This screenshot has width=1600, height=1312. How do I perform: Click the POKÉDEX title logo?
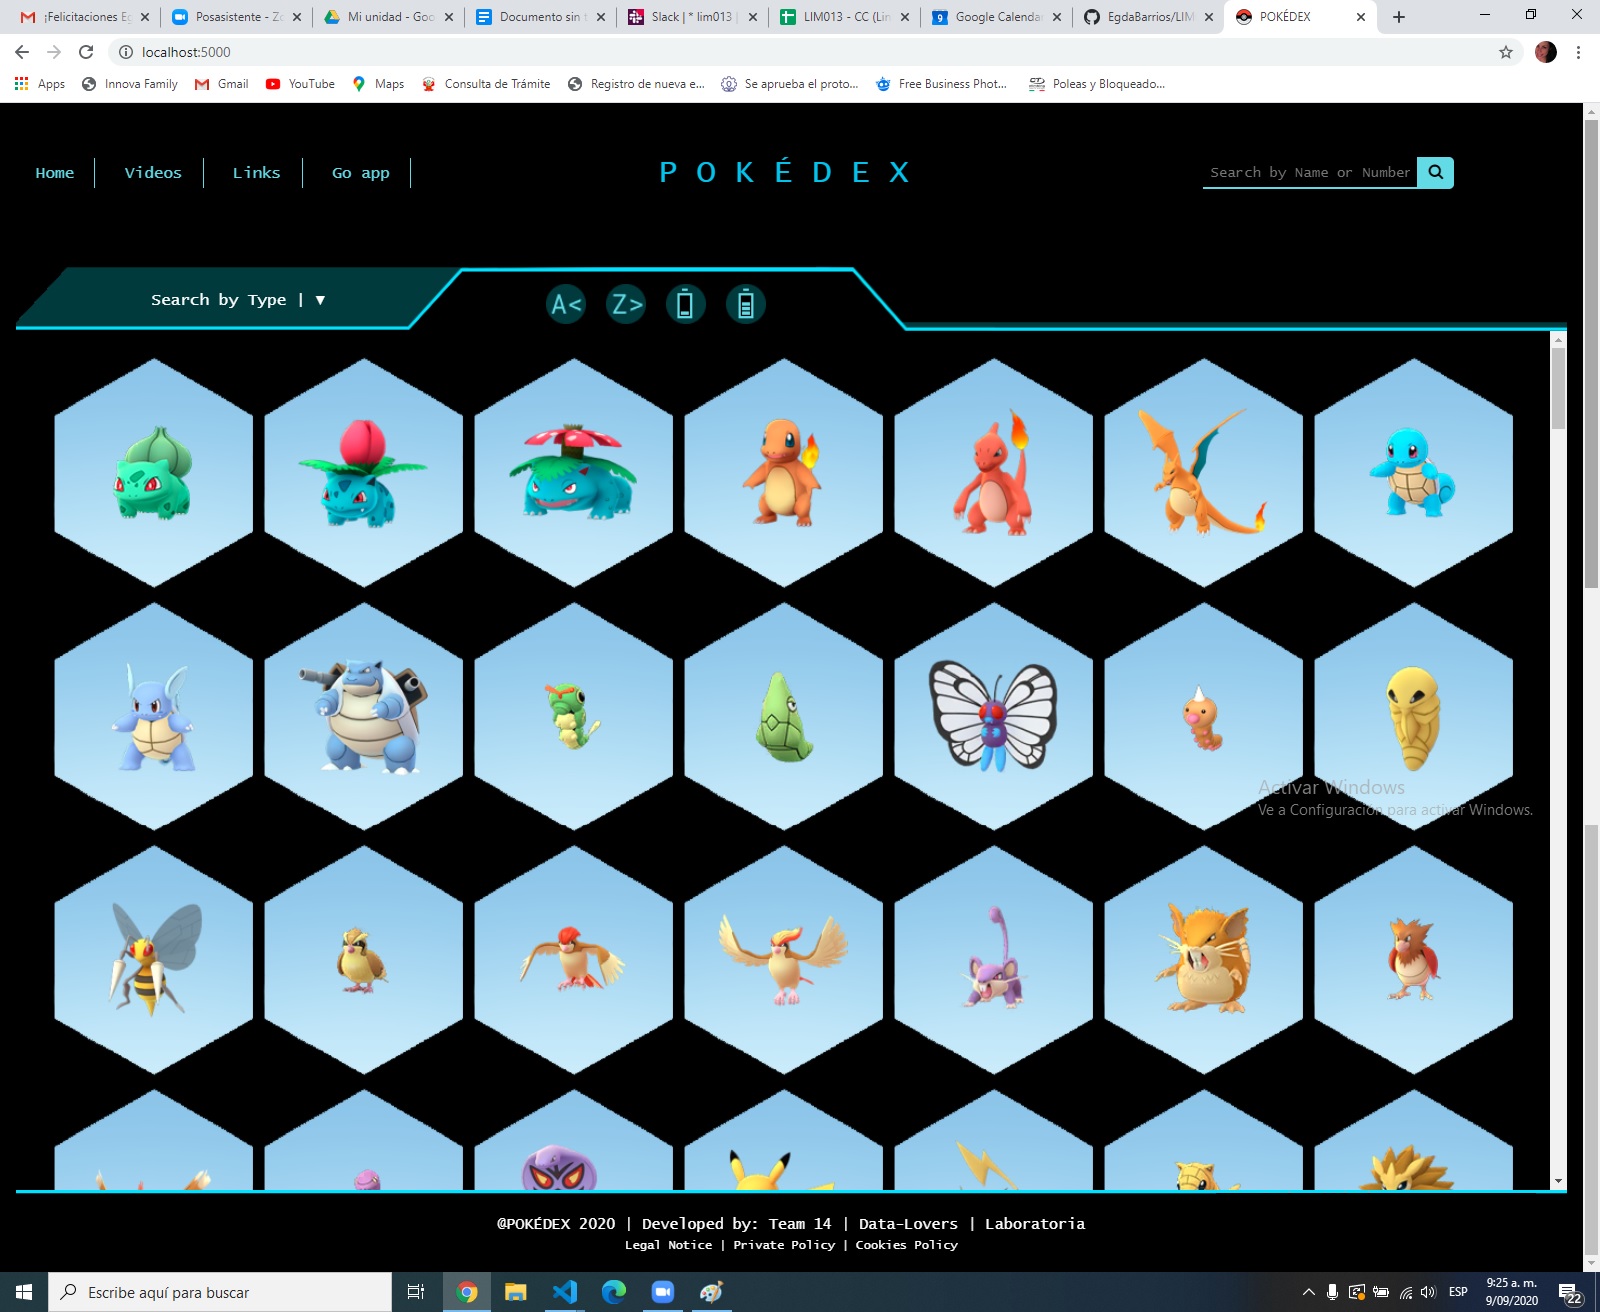point(785,172)
